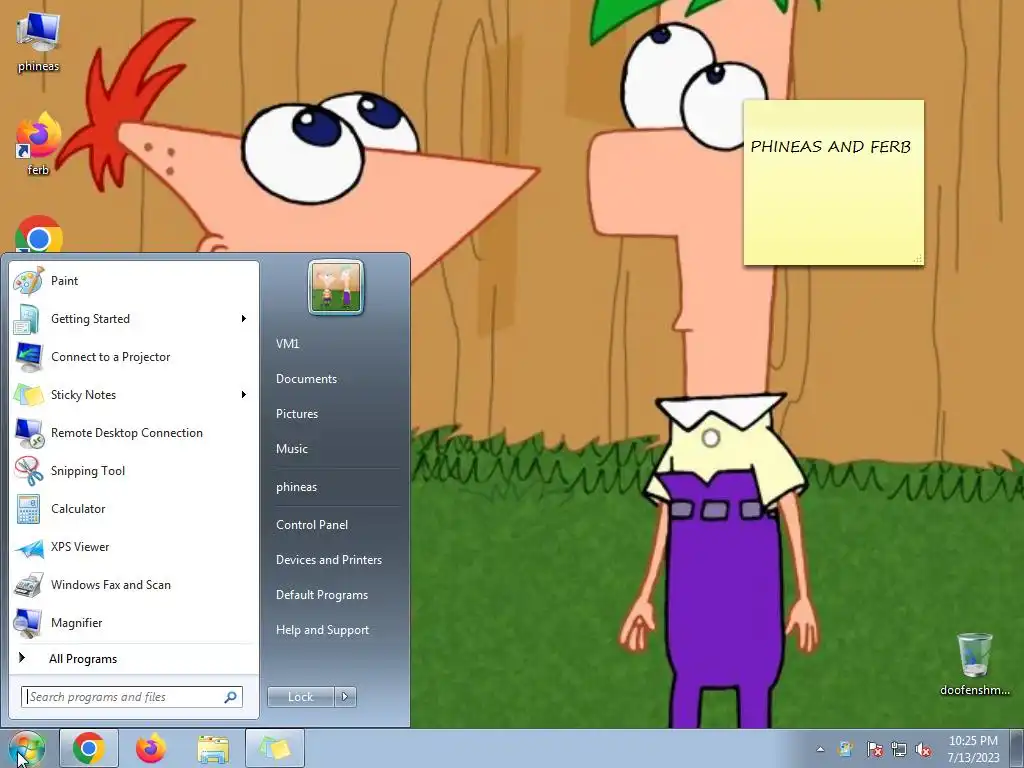Click the user account picture
The image size is (1024, 768).
[336, 287]
